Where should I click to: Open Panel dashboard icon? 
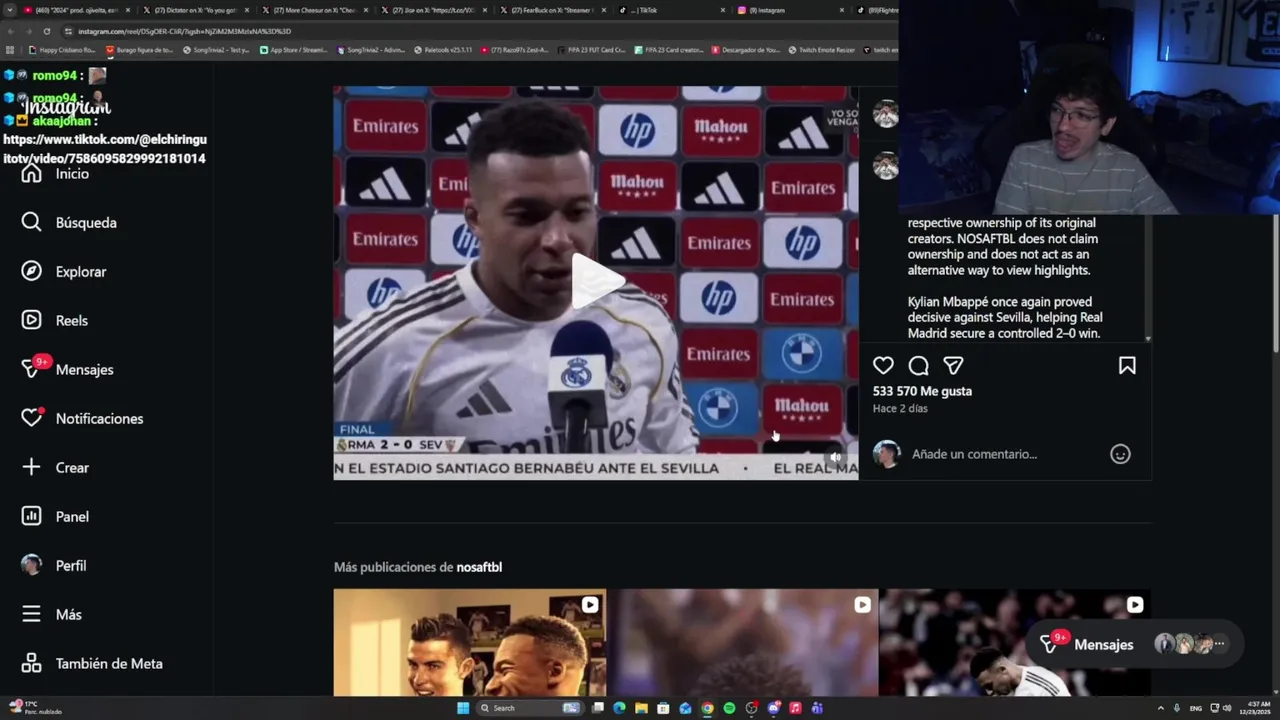tap(32, 516)
